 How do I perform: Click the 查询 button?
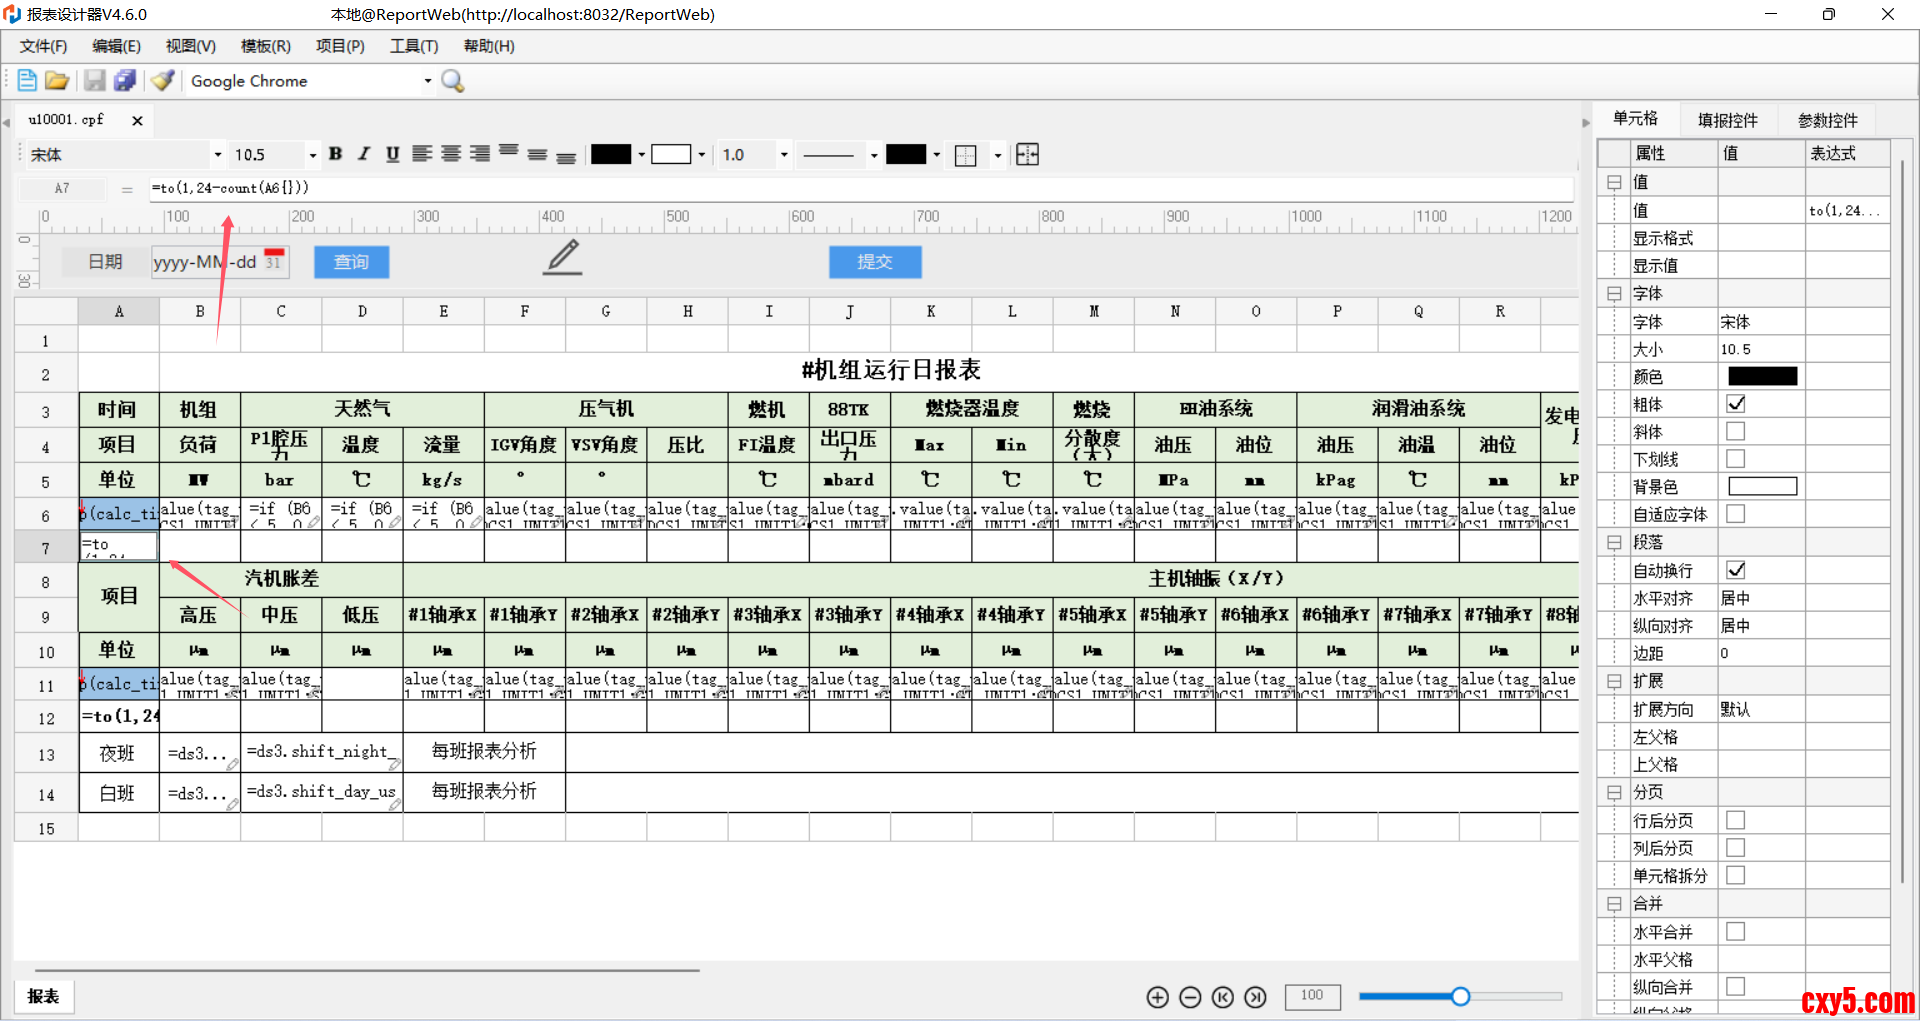pos(351,262)
